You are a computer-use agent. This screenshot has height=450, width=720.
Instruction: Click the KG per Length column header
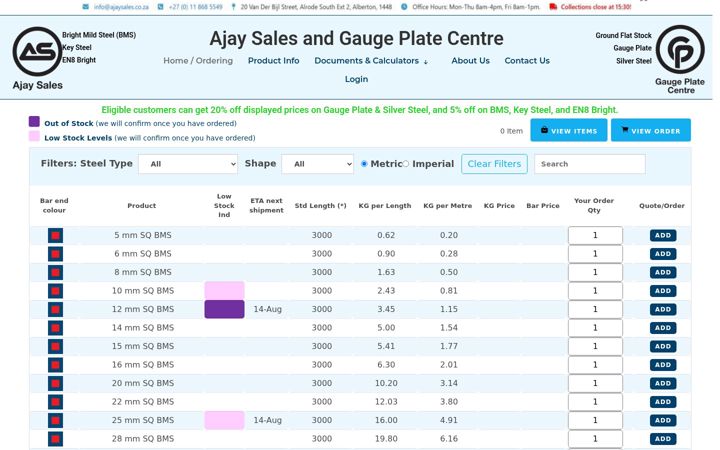pos(385,206)
